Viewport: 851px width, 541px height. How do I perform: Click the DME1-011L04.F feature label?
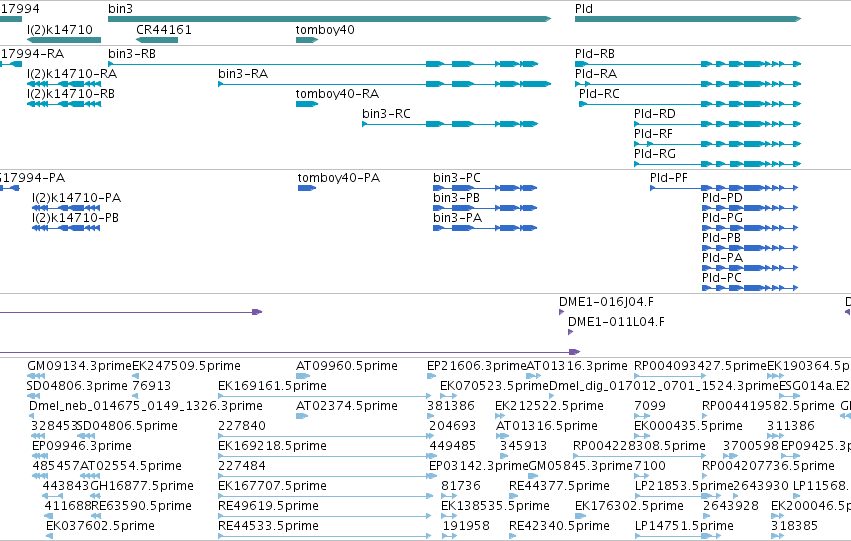pyautogui.click(x=617, y=322)
